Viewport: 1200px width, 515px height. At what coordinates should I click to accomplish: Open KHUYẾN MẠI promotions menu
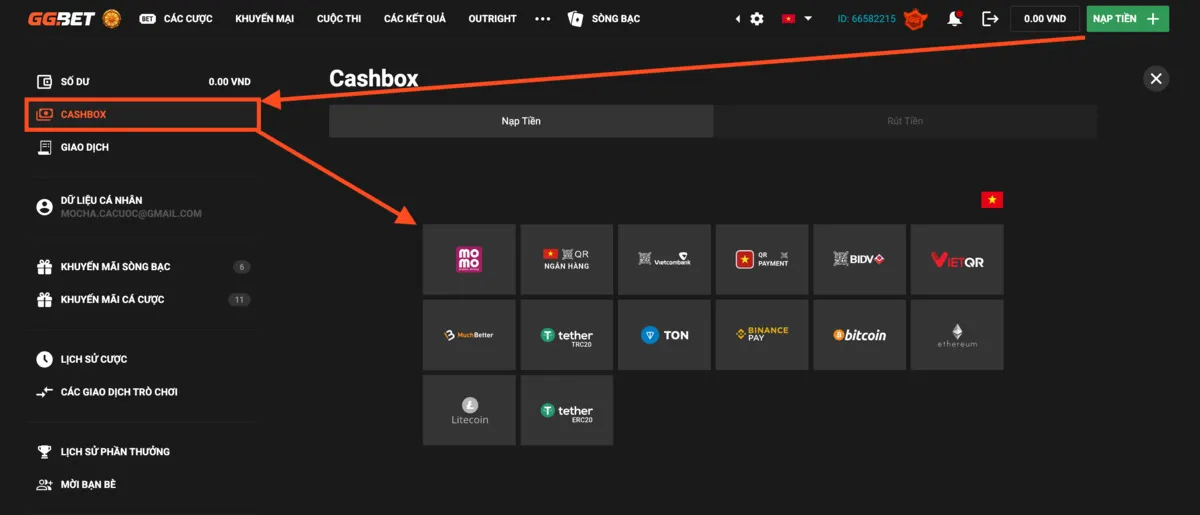[264, 19]
